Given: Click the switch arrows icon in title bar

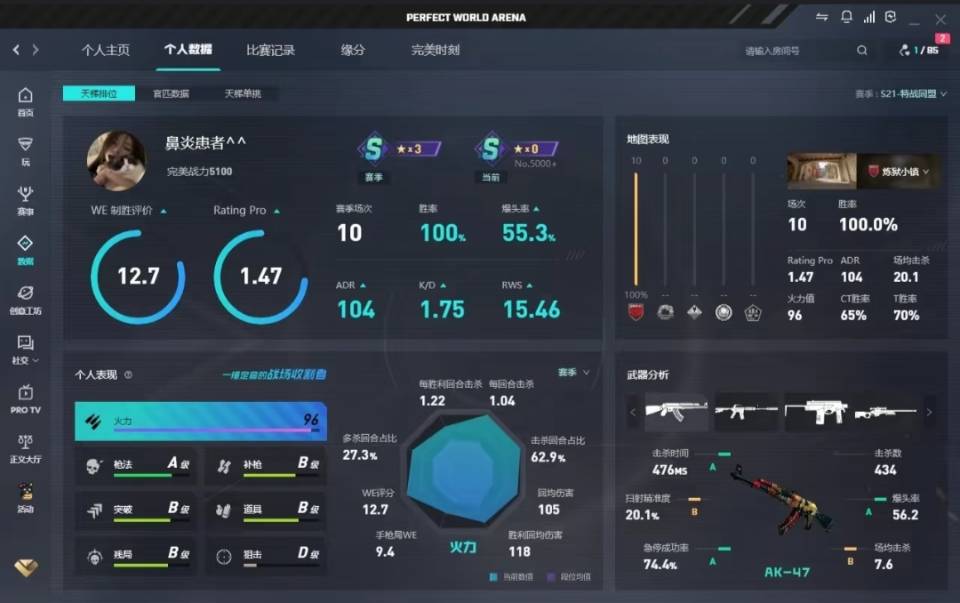Looking at the screenshot, I should tap(822, 17).
